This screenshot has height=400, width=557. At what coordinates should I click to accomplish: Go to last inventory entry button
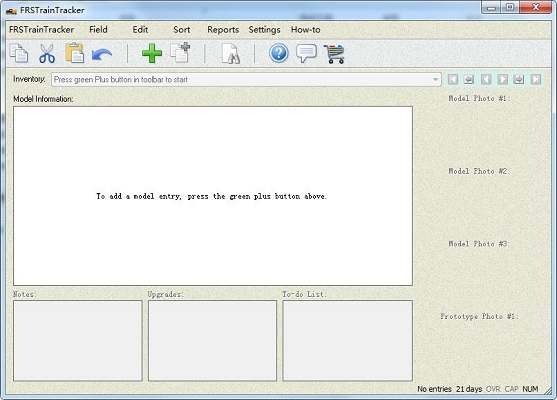pos(536,79)
